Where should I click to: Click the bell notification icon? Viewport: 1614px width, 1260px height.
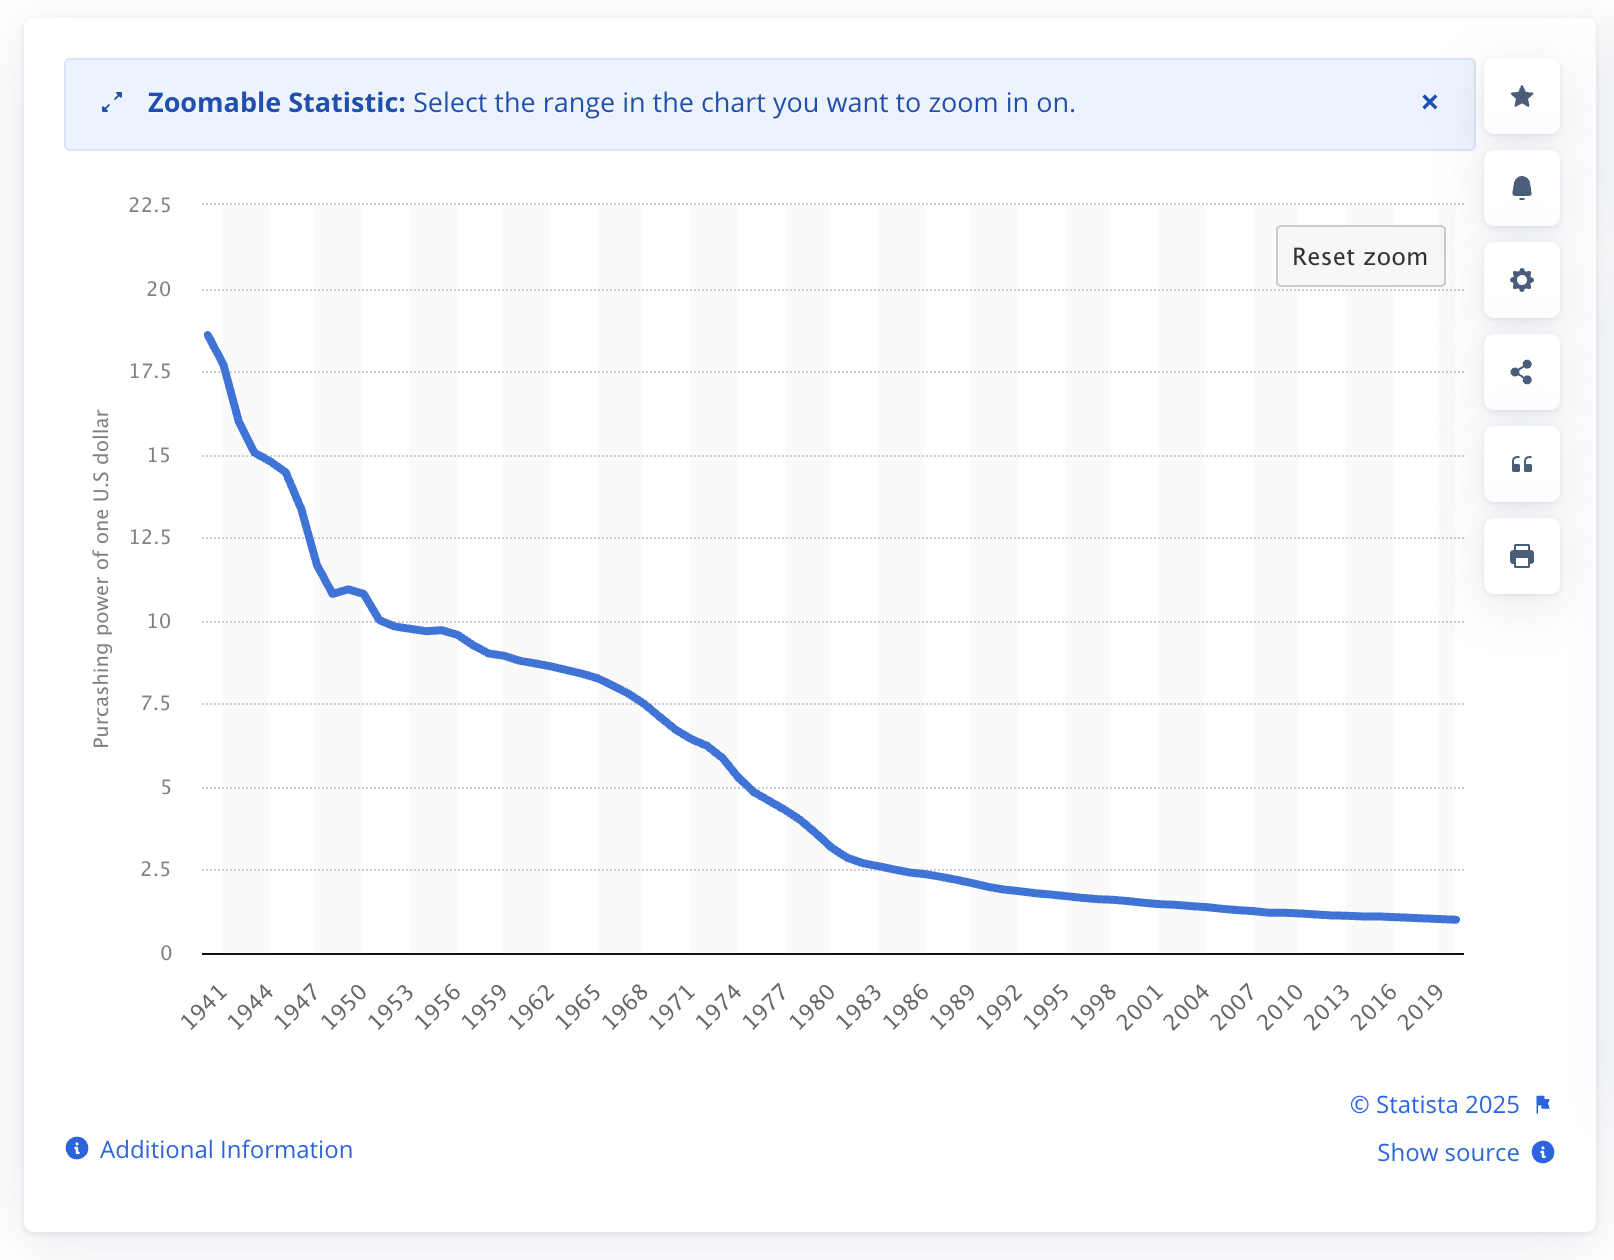pyautogui.click(x=1521, y=188)
